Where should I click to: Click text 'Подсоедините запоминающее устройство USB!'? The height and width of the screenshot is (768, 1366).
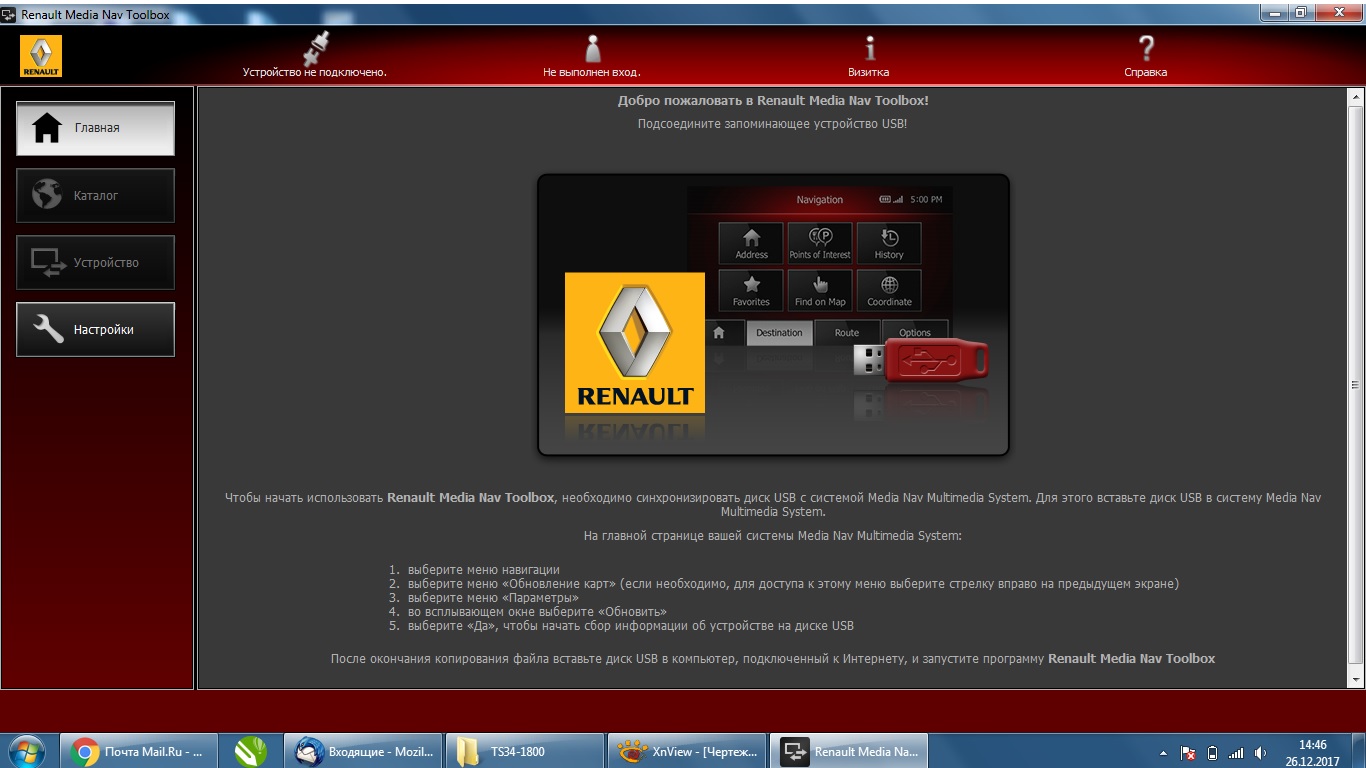pyautogui.click(x=773, y=124)
